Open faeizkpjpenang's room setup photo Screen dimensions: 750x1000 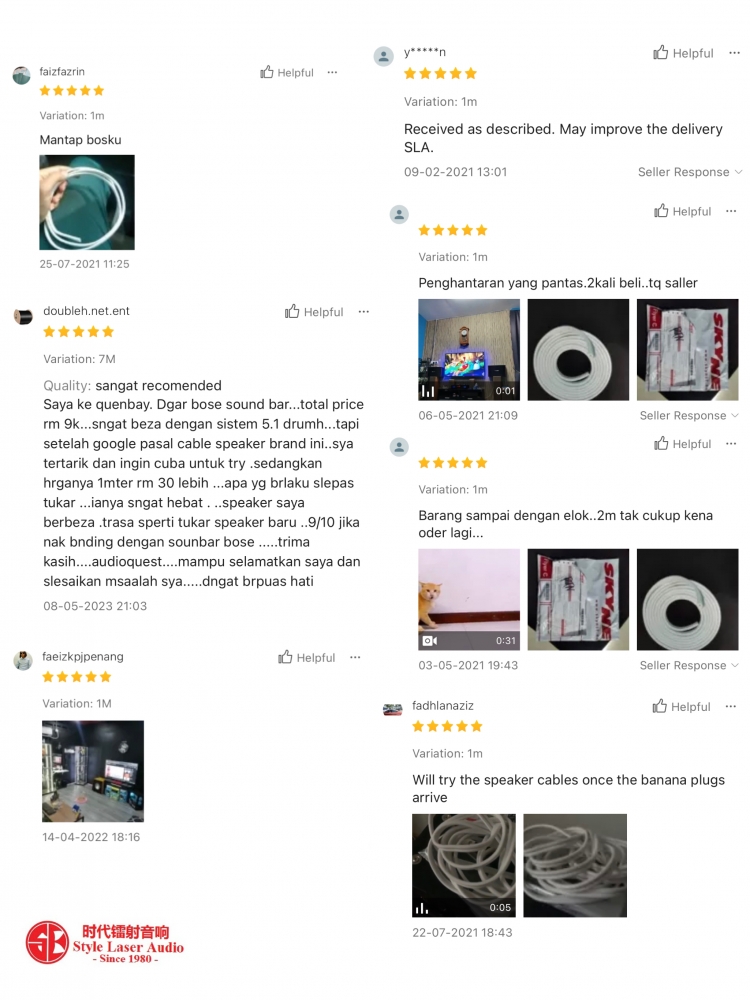coord(93,771)
